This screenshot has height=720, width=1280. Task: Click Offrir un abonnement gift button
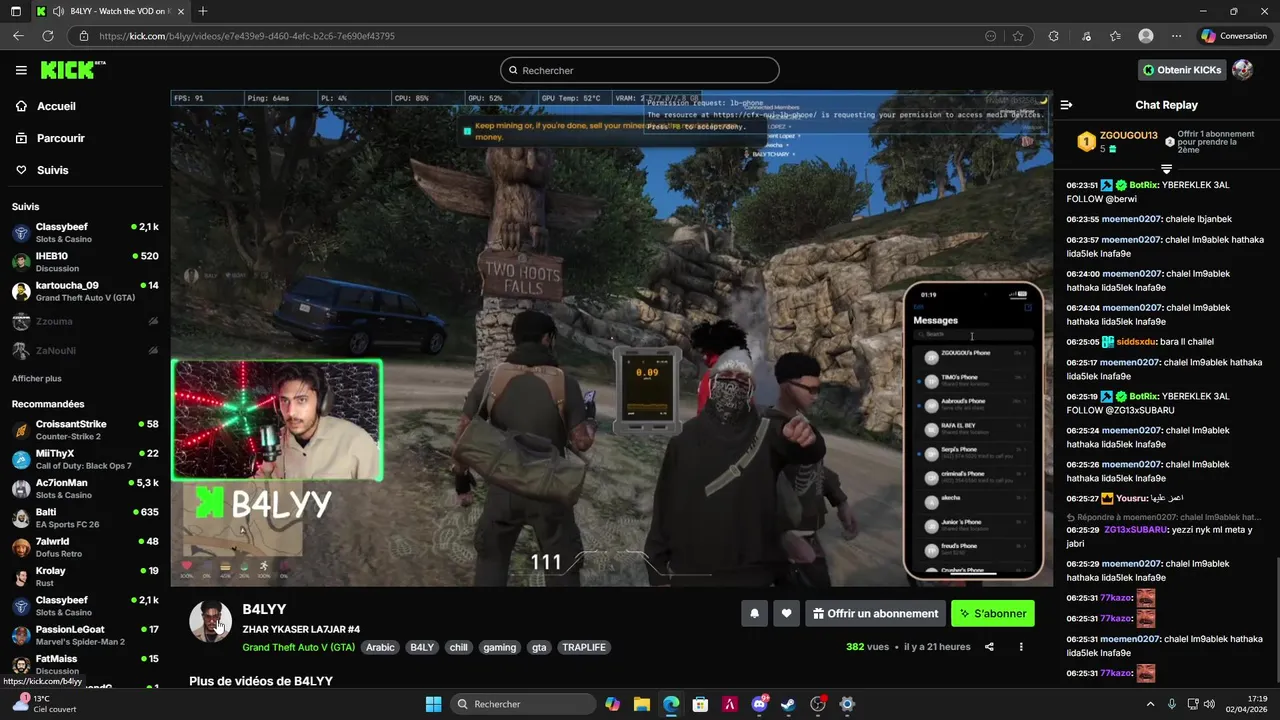pos(875,614)
